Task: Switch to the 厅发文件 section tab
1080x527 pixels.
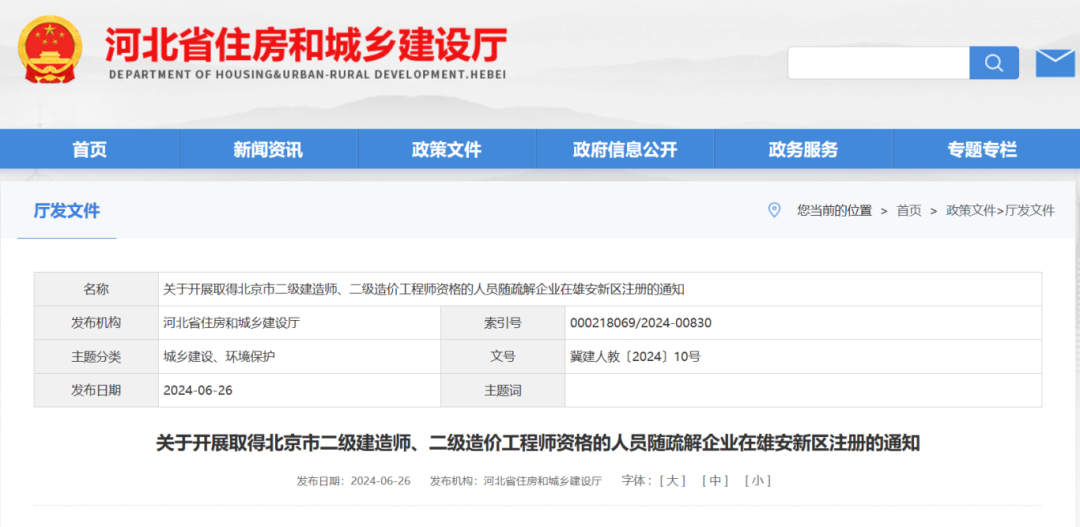Action: (x=67, y=211)
